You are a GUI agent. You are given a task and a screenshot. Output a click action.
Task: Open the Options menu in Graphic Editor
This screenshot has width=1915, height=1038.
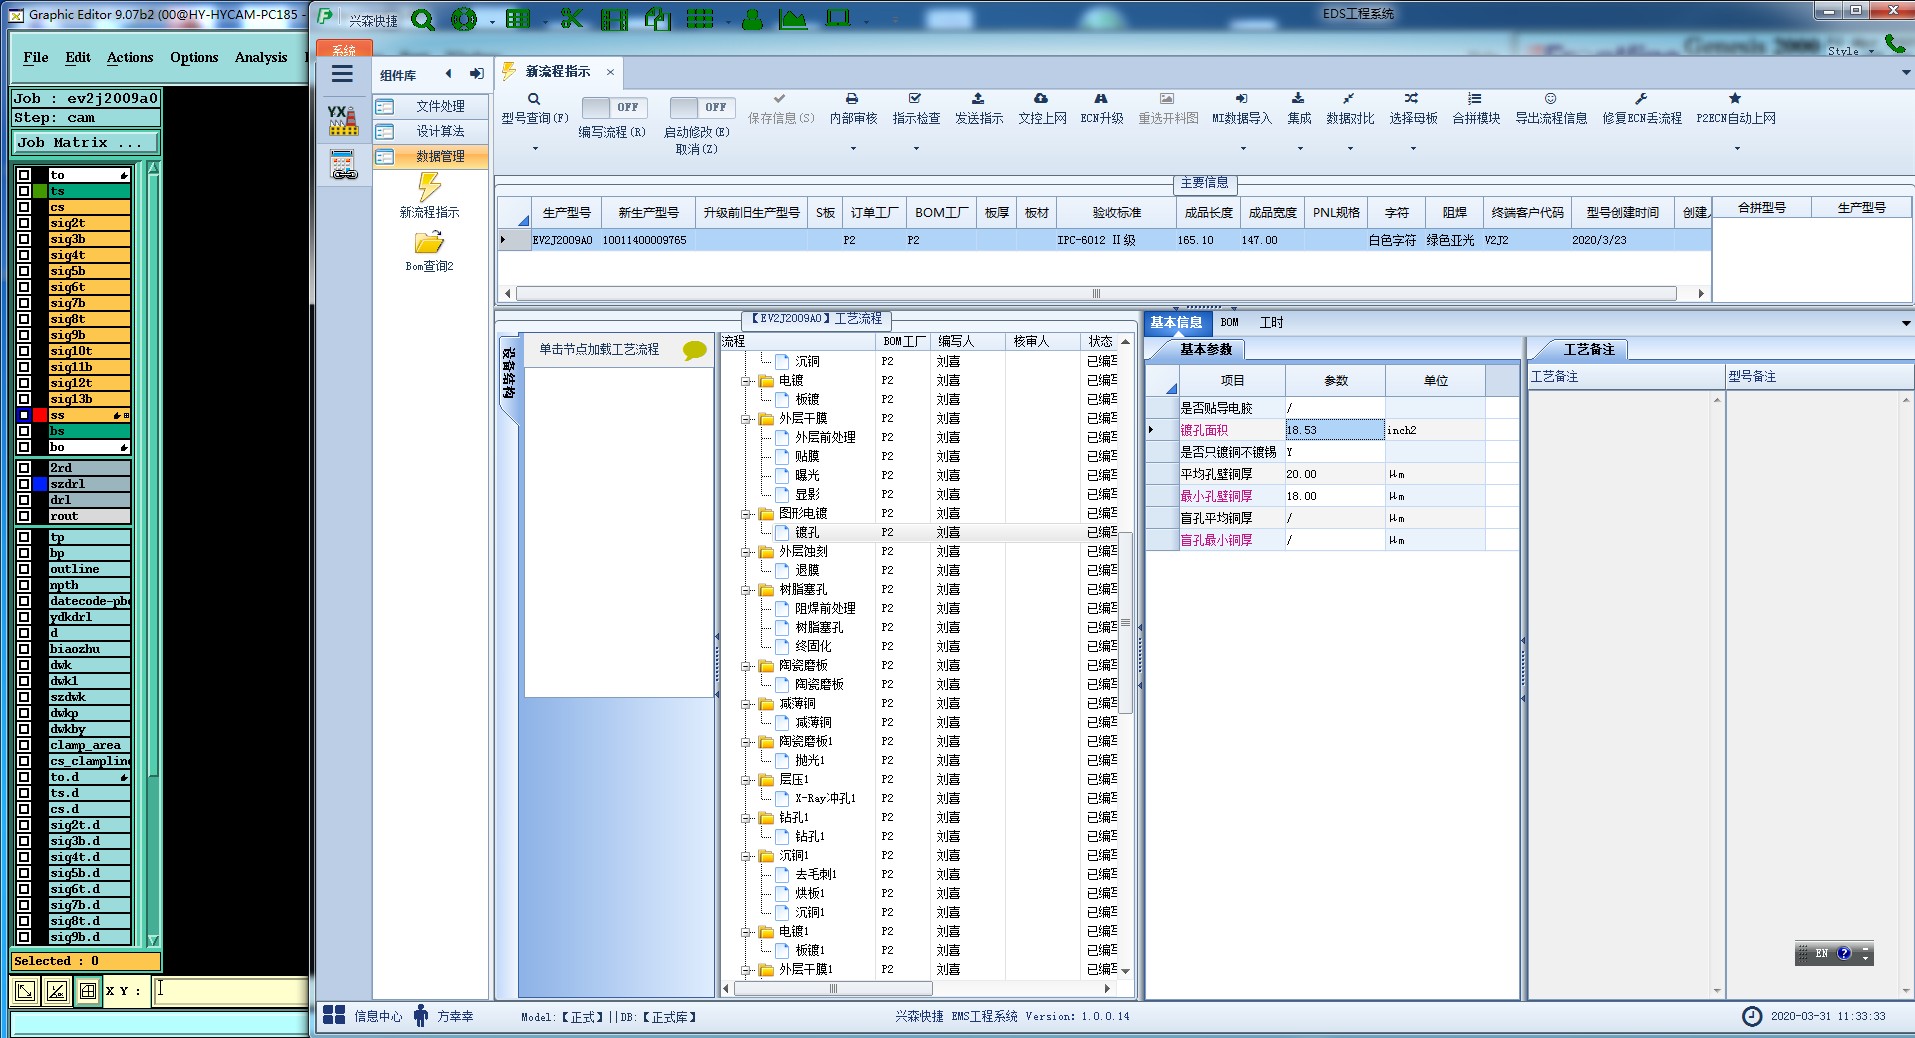(x=194, y=57)
